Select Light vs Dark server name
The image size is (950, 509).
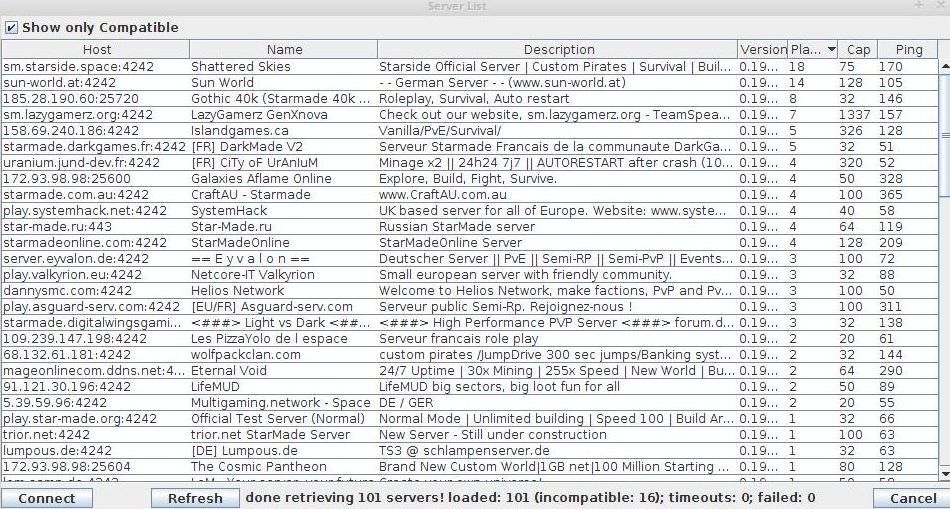[x=281, y=323]
